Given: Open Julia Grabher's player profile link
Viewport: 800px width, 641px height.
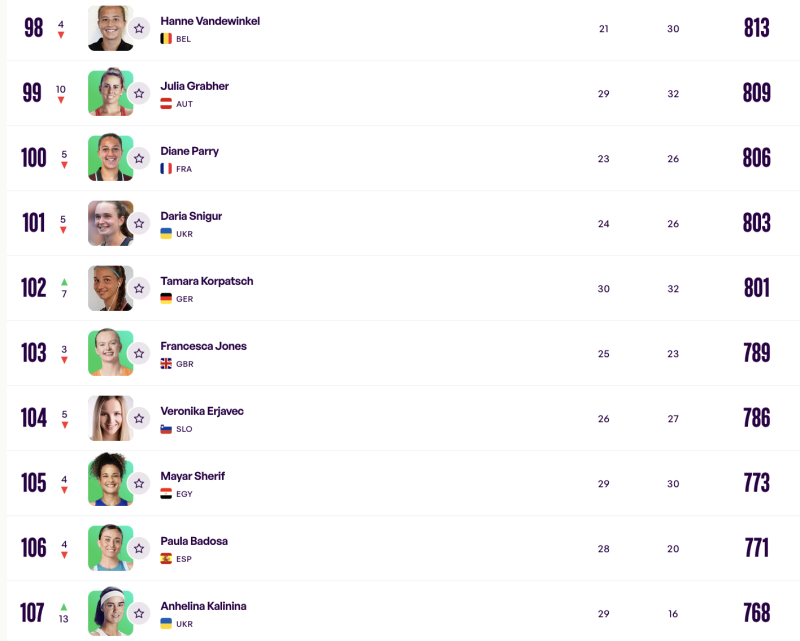Looking at the screenshot, I should tap(194, 86).
